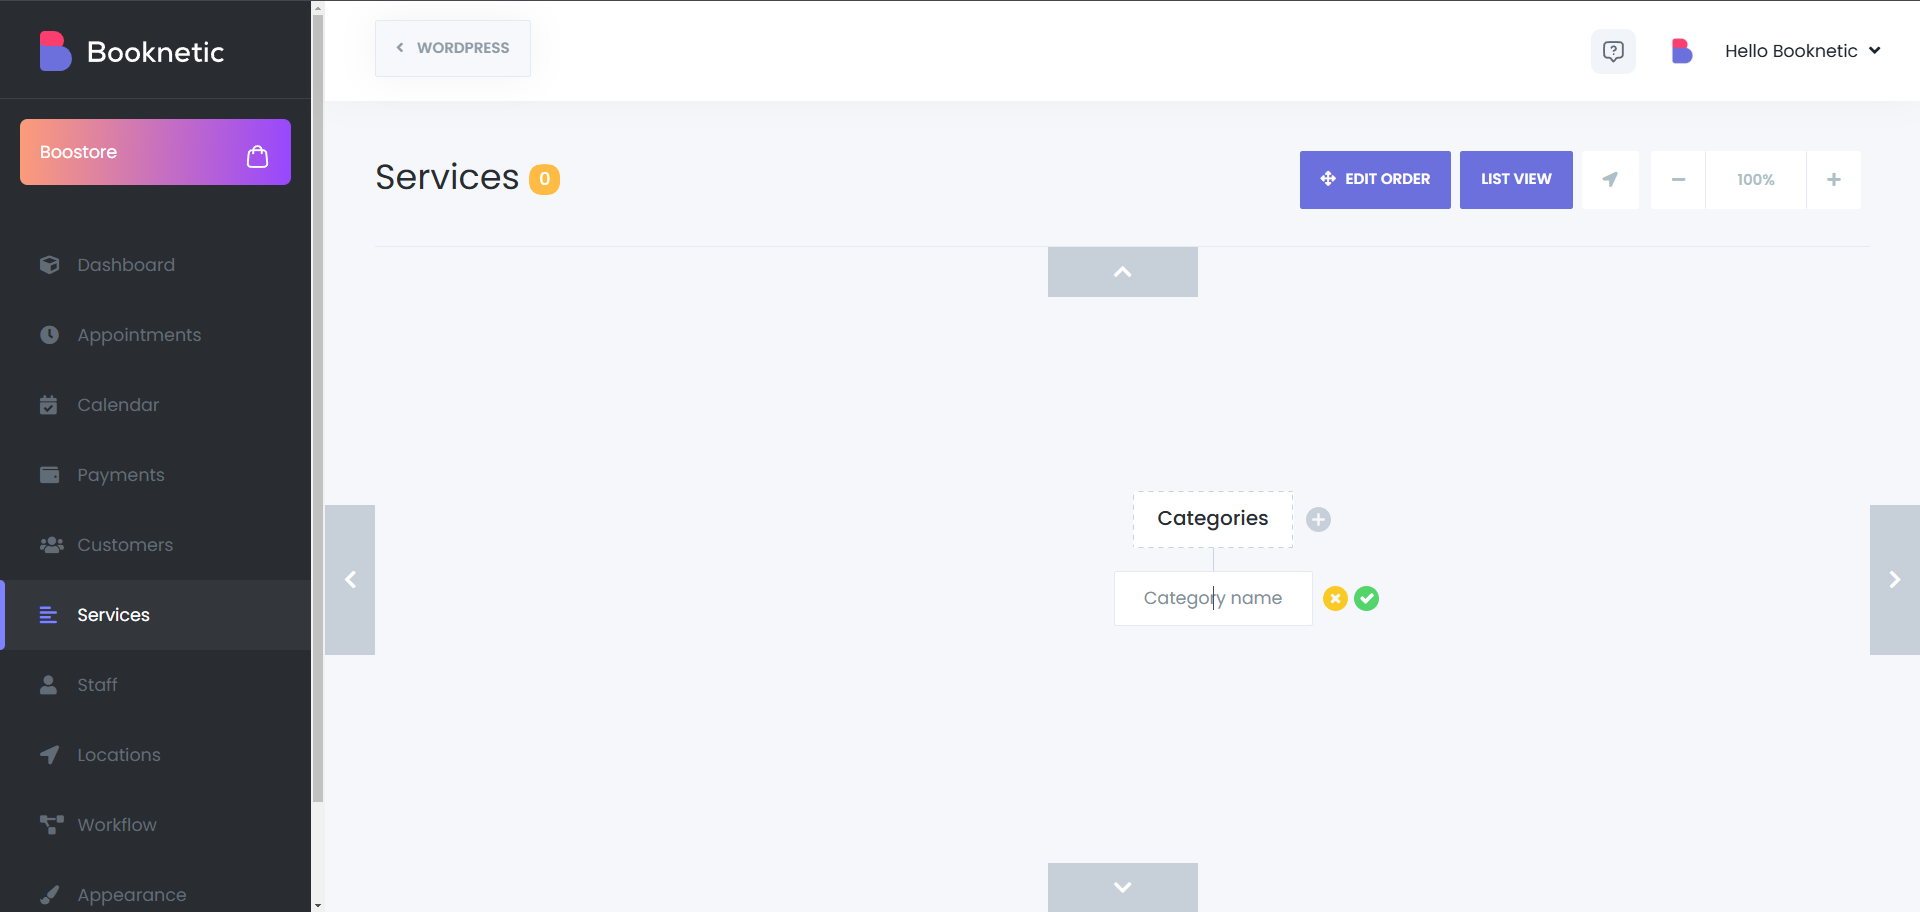Confirm the category with green checkmark
This screenshot has width=1920, height=912.
click(1367, 598)
